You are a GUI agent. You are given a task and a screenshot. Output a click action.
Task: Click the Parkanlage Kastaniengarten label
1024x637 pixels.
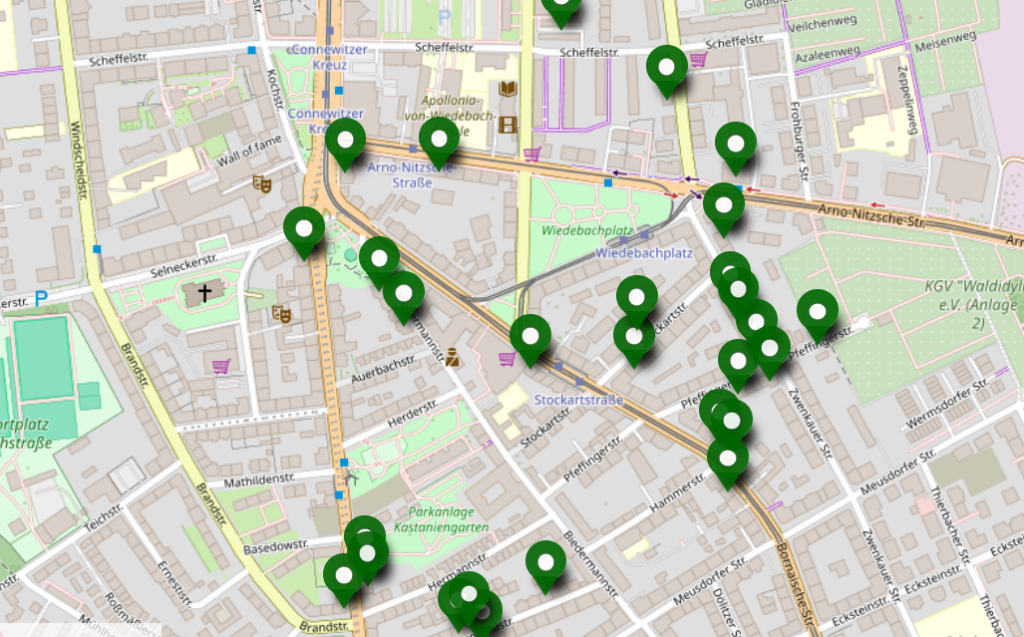(441, 519)
